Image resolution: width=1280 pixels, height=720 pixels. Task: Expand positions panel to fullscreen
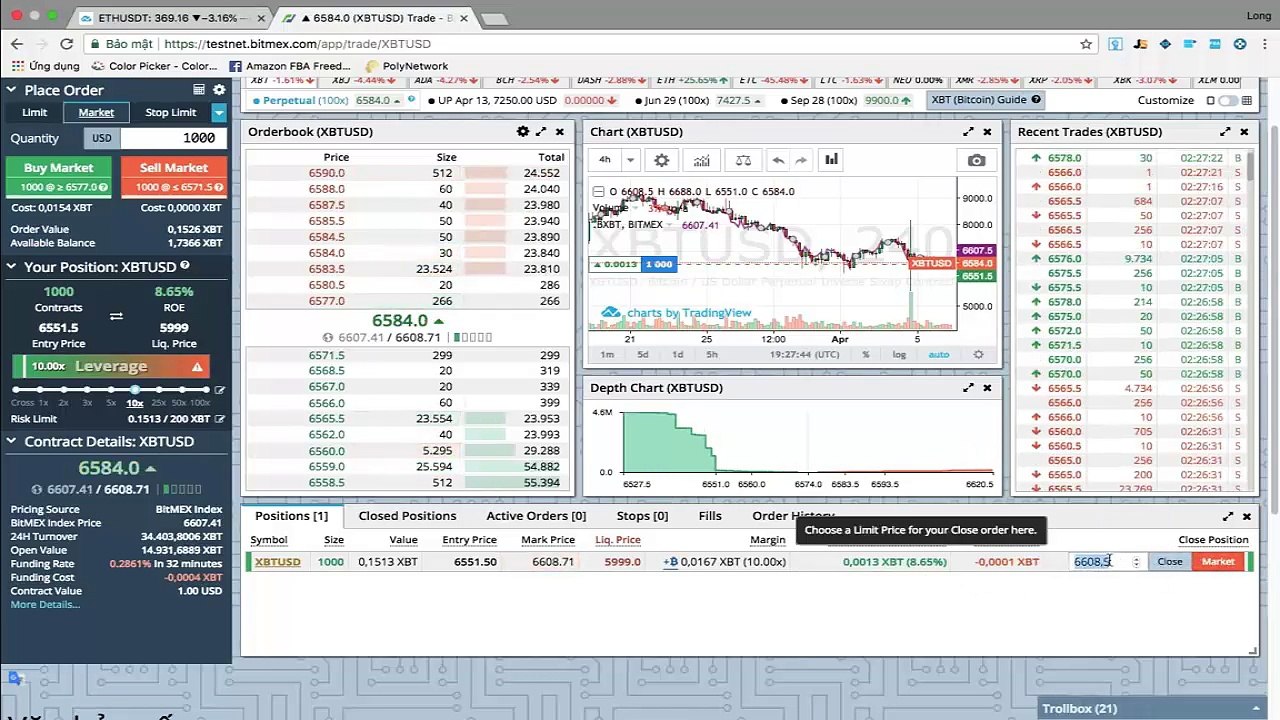[1227, 517]
